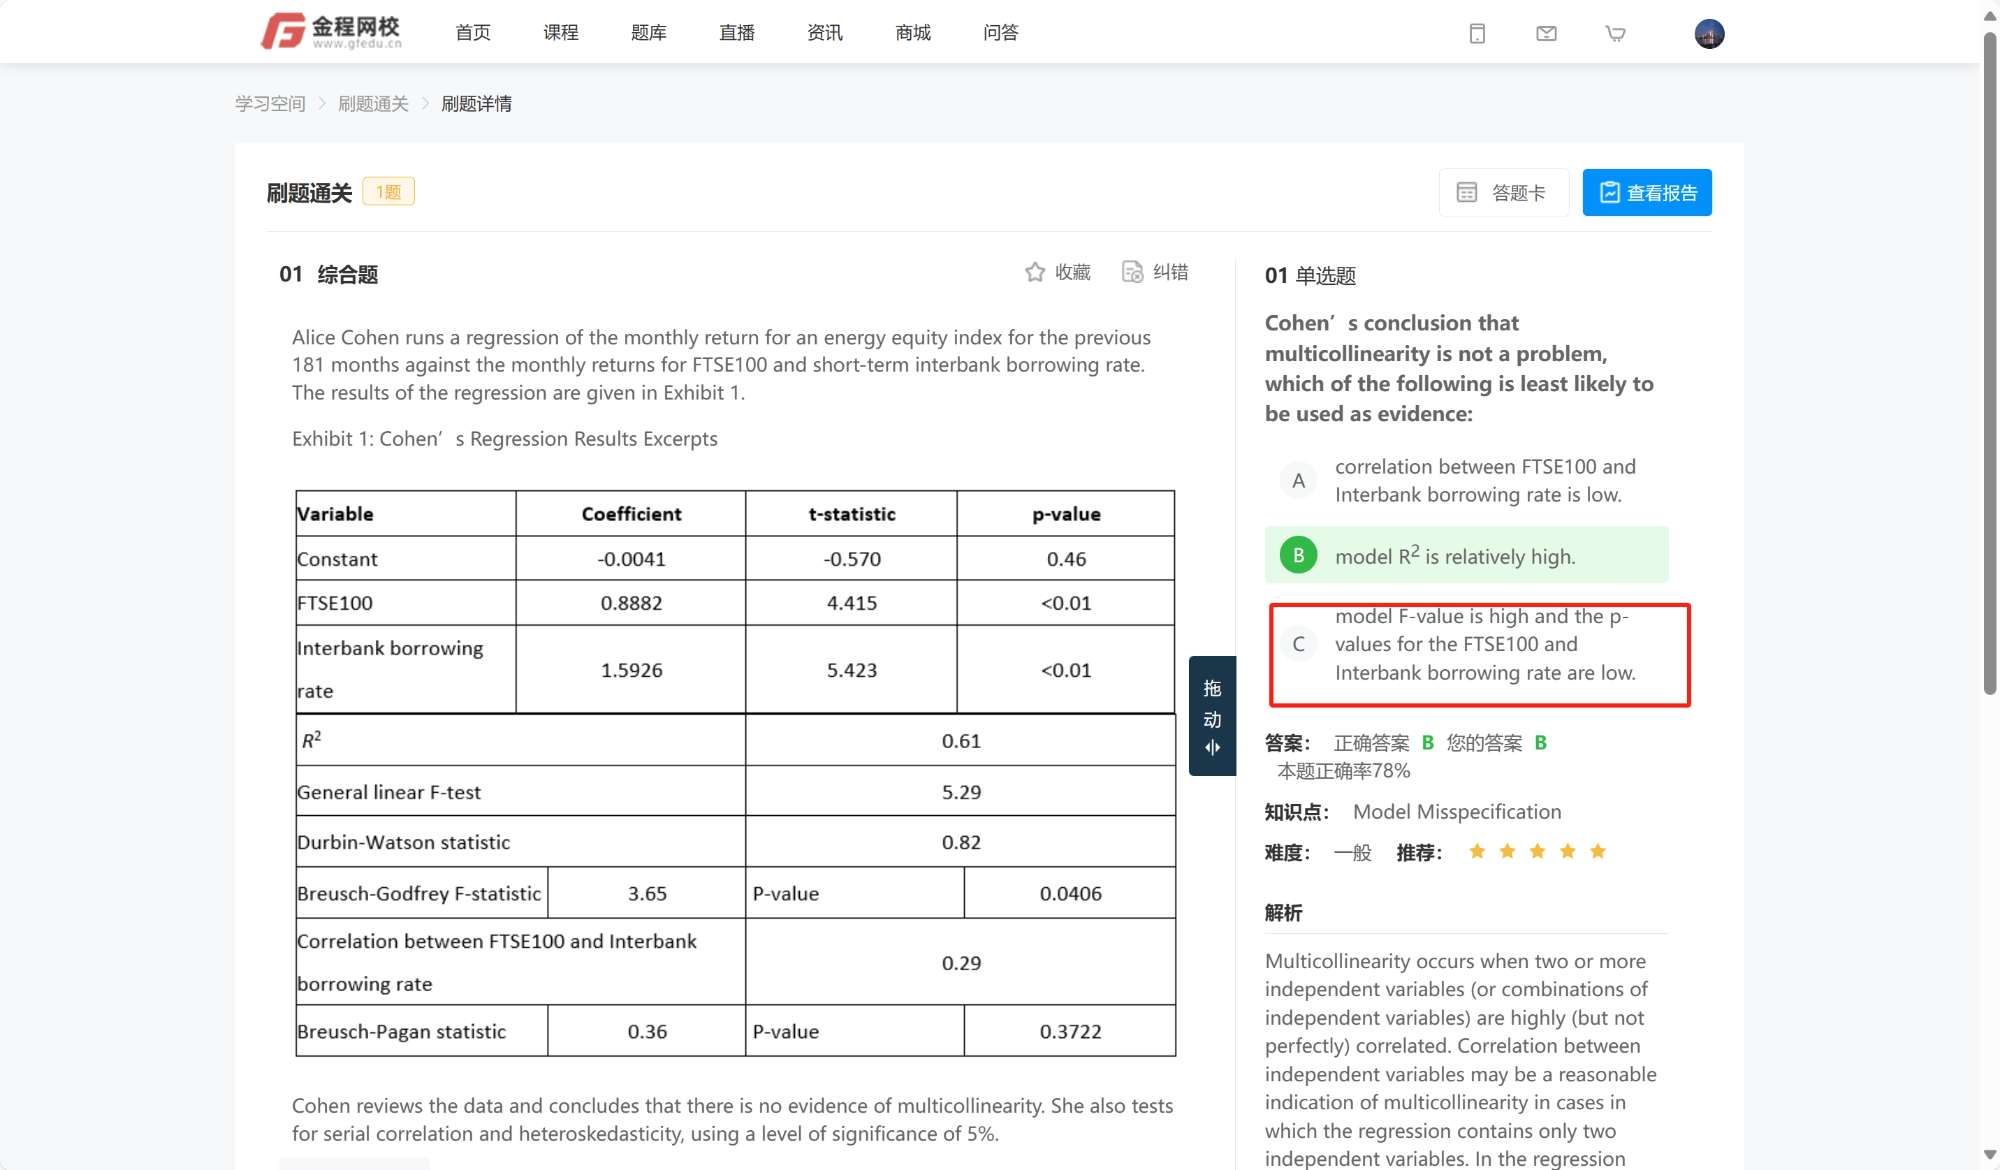
Task: Click the user avatar picture
Action: 1709,34
